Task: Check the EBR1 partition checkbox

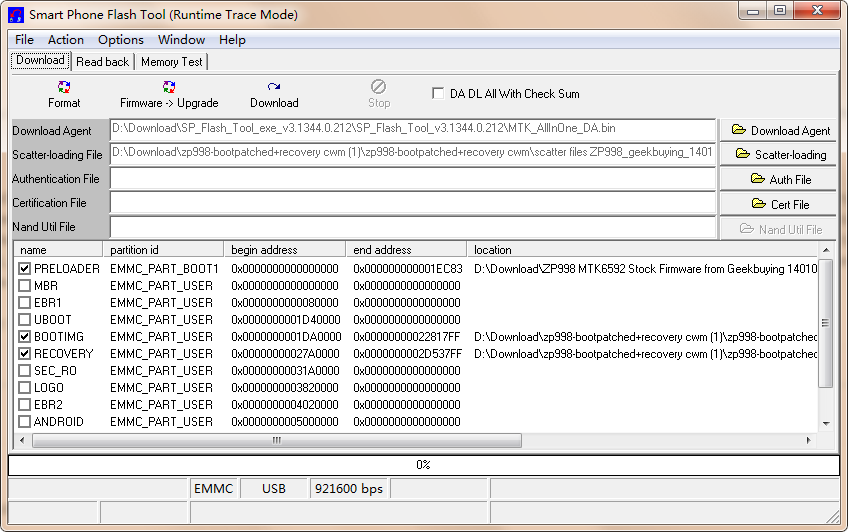Action: tap(24, 303)
